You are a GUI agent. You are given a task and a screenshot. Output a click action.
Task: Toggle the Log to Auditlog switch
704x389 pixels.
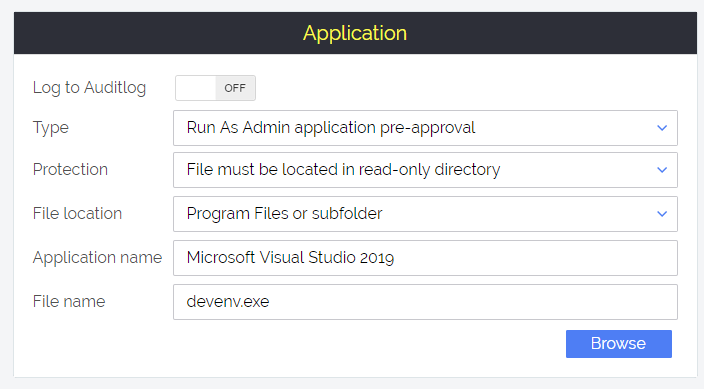[216, 88]
